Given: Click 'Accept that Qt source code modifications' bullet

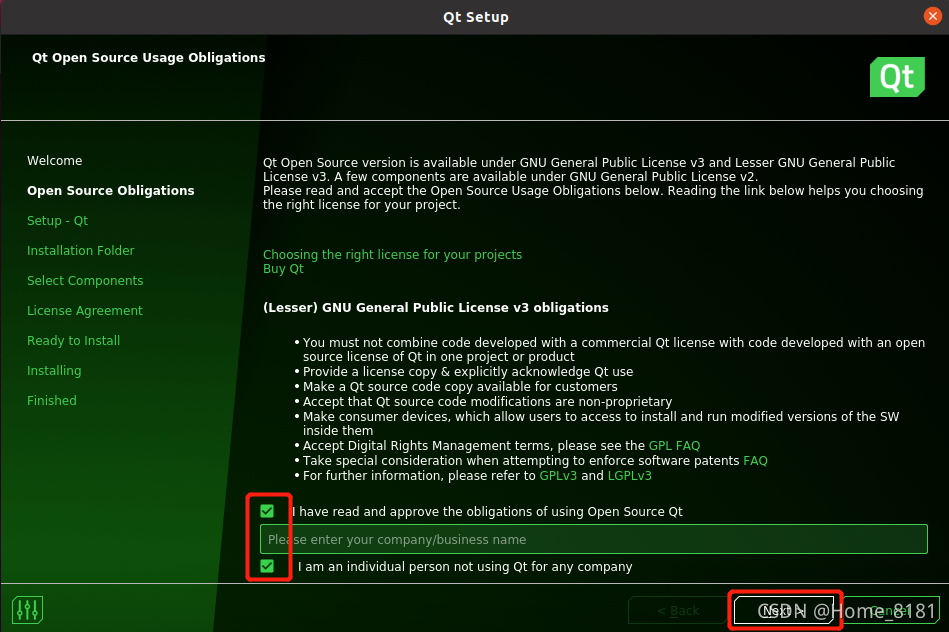Looking at the screenshot, I should point(487,402).
